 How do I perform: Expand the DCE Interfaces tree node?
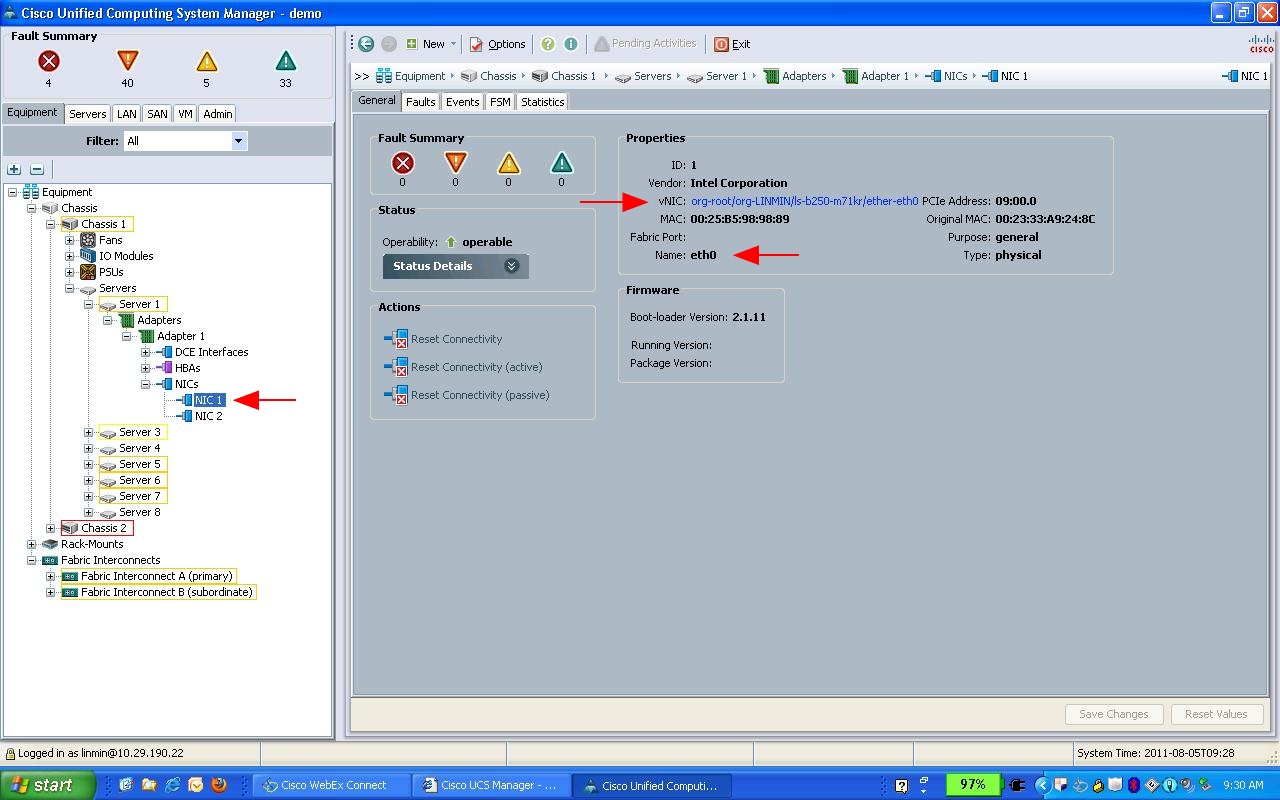tap(145, 352)
